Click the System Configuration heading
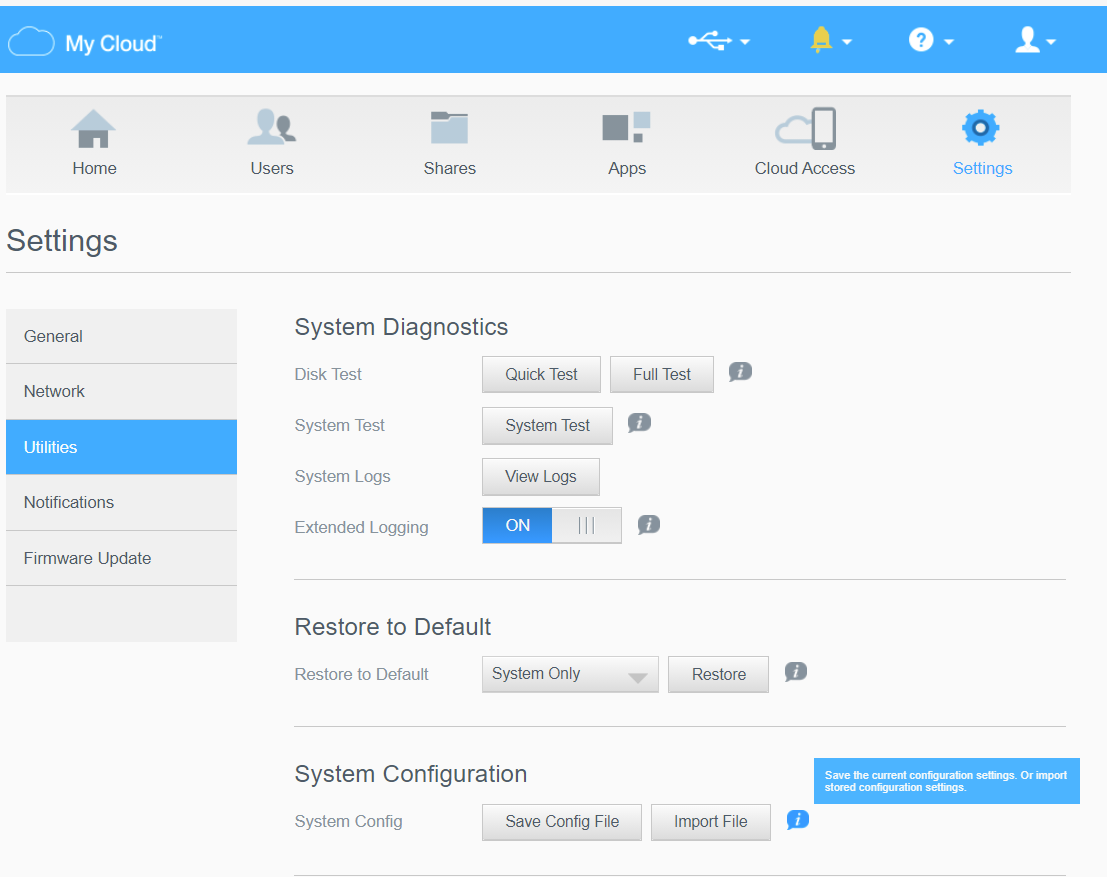The height and width of the screenshot is (877, 1107). coord(411,774)
